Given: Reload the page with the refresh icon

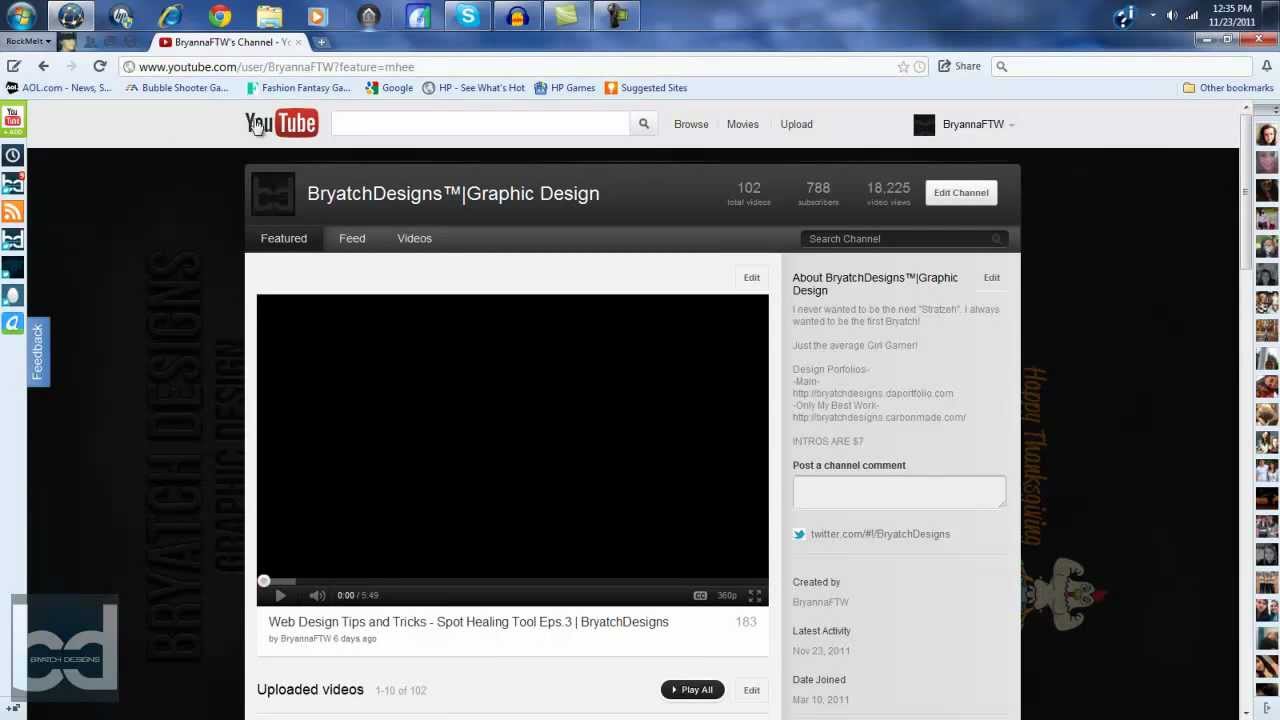Looking at the screenshot, I should point(99,66).
